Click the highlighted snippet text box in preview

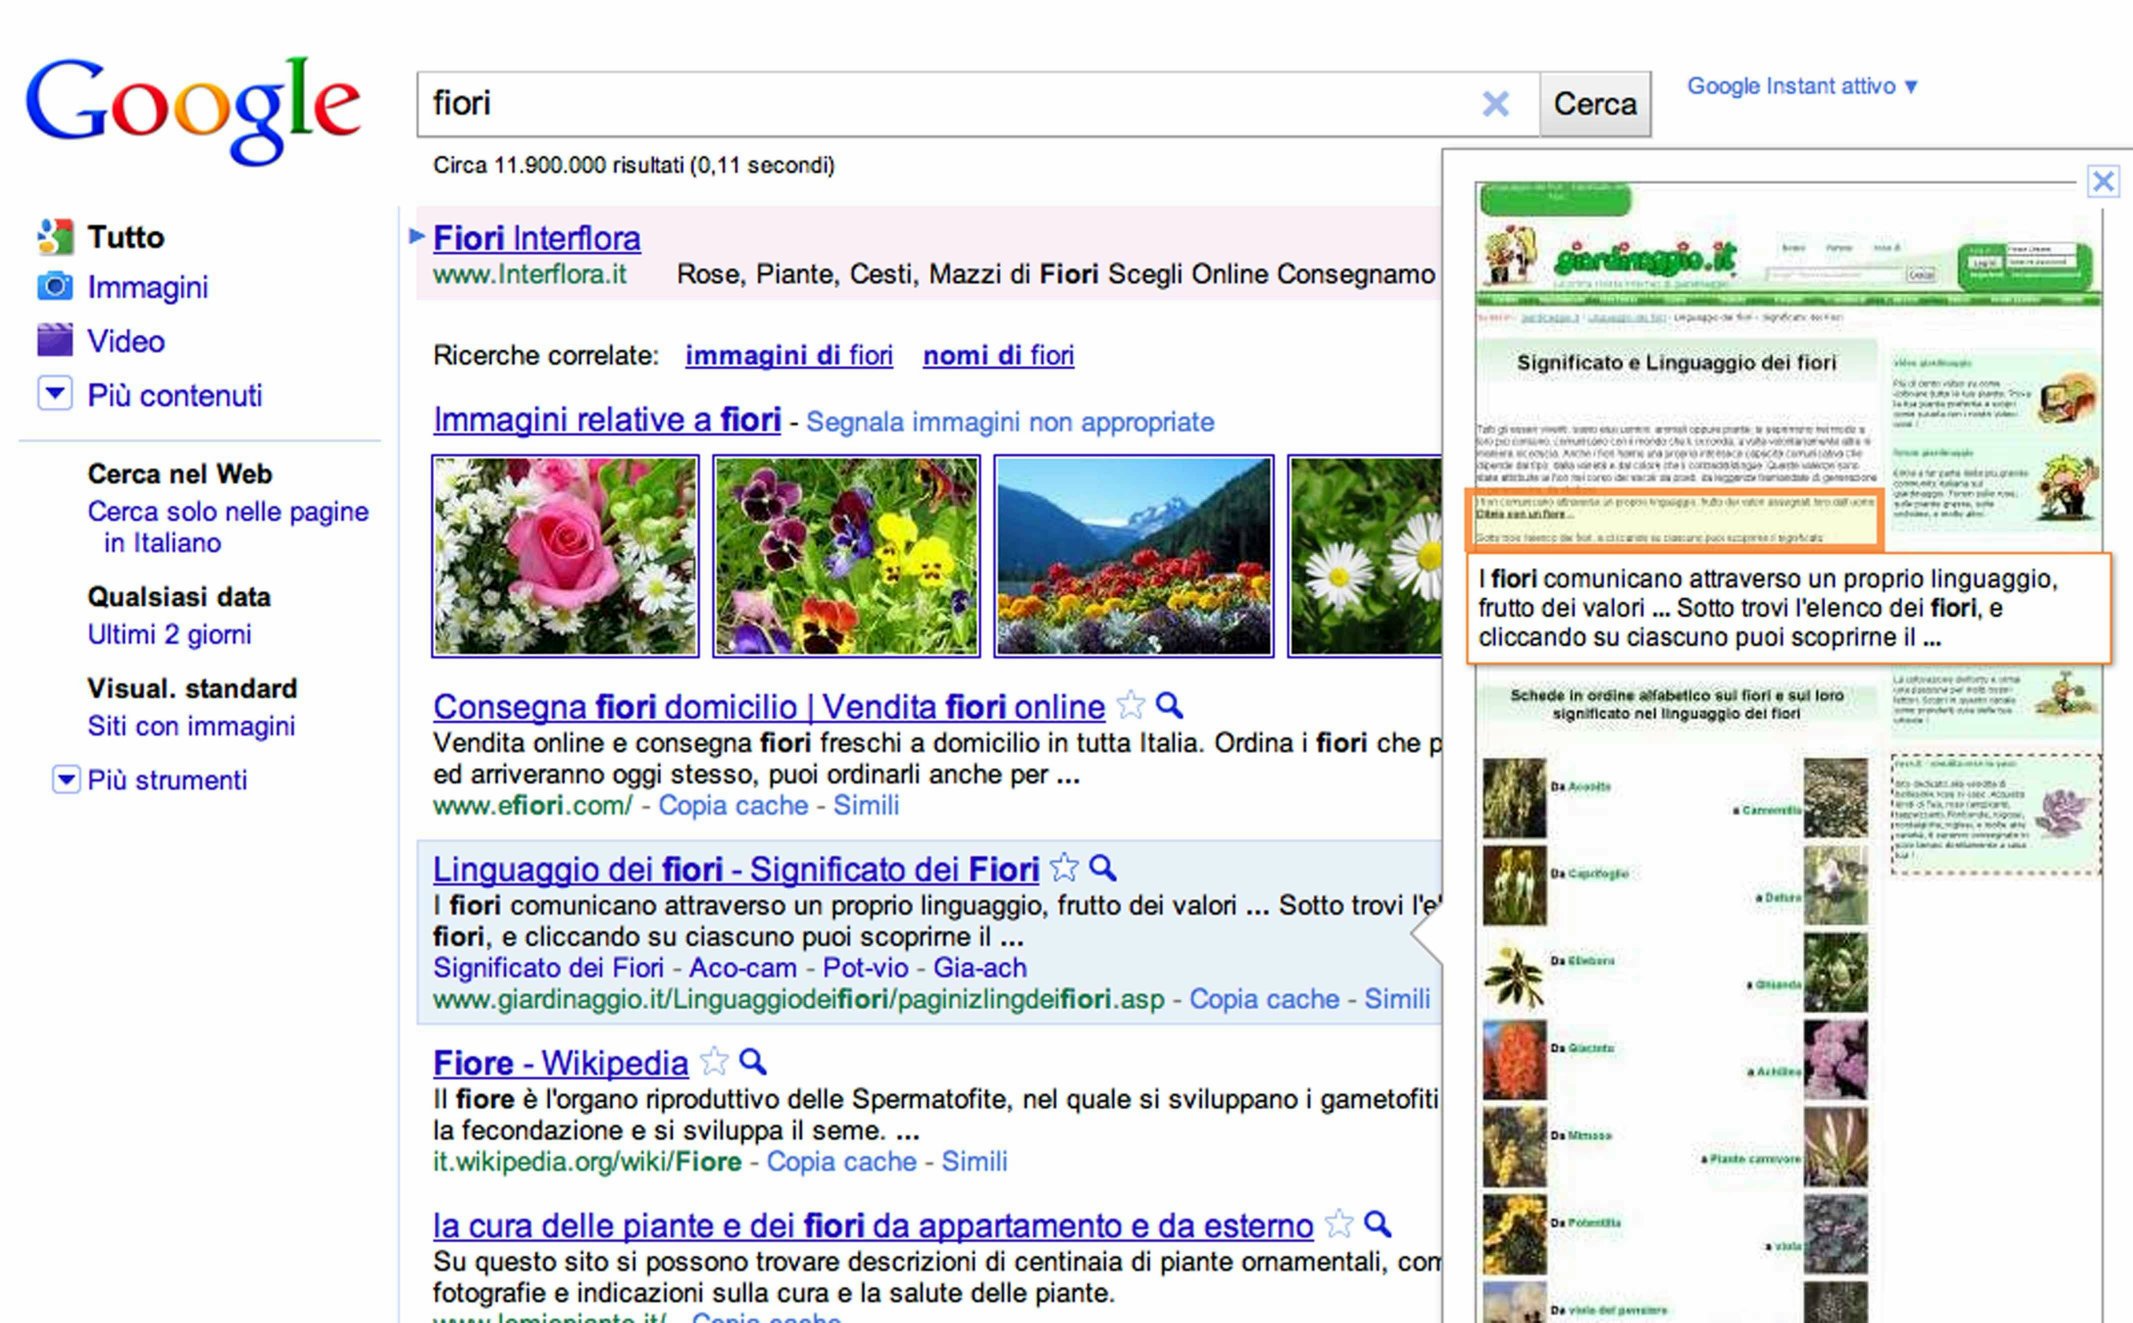1789,608
